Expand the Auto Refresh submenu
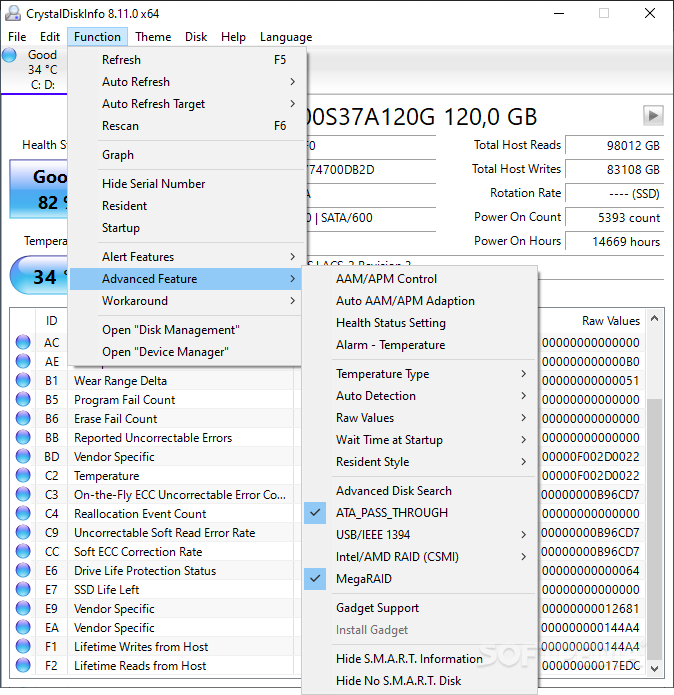The image size is (674, 695). (x=186, y=82)
